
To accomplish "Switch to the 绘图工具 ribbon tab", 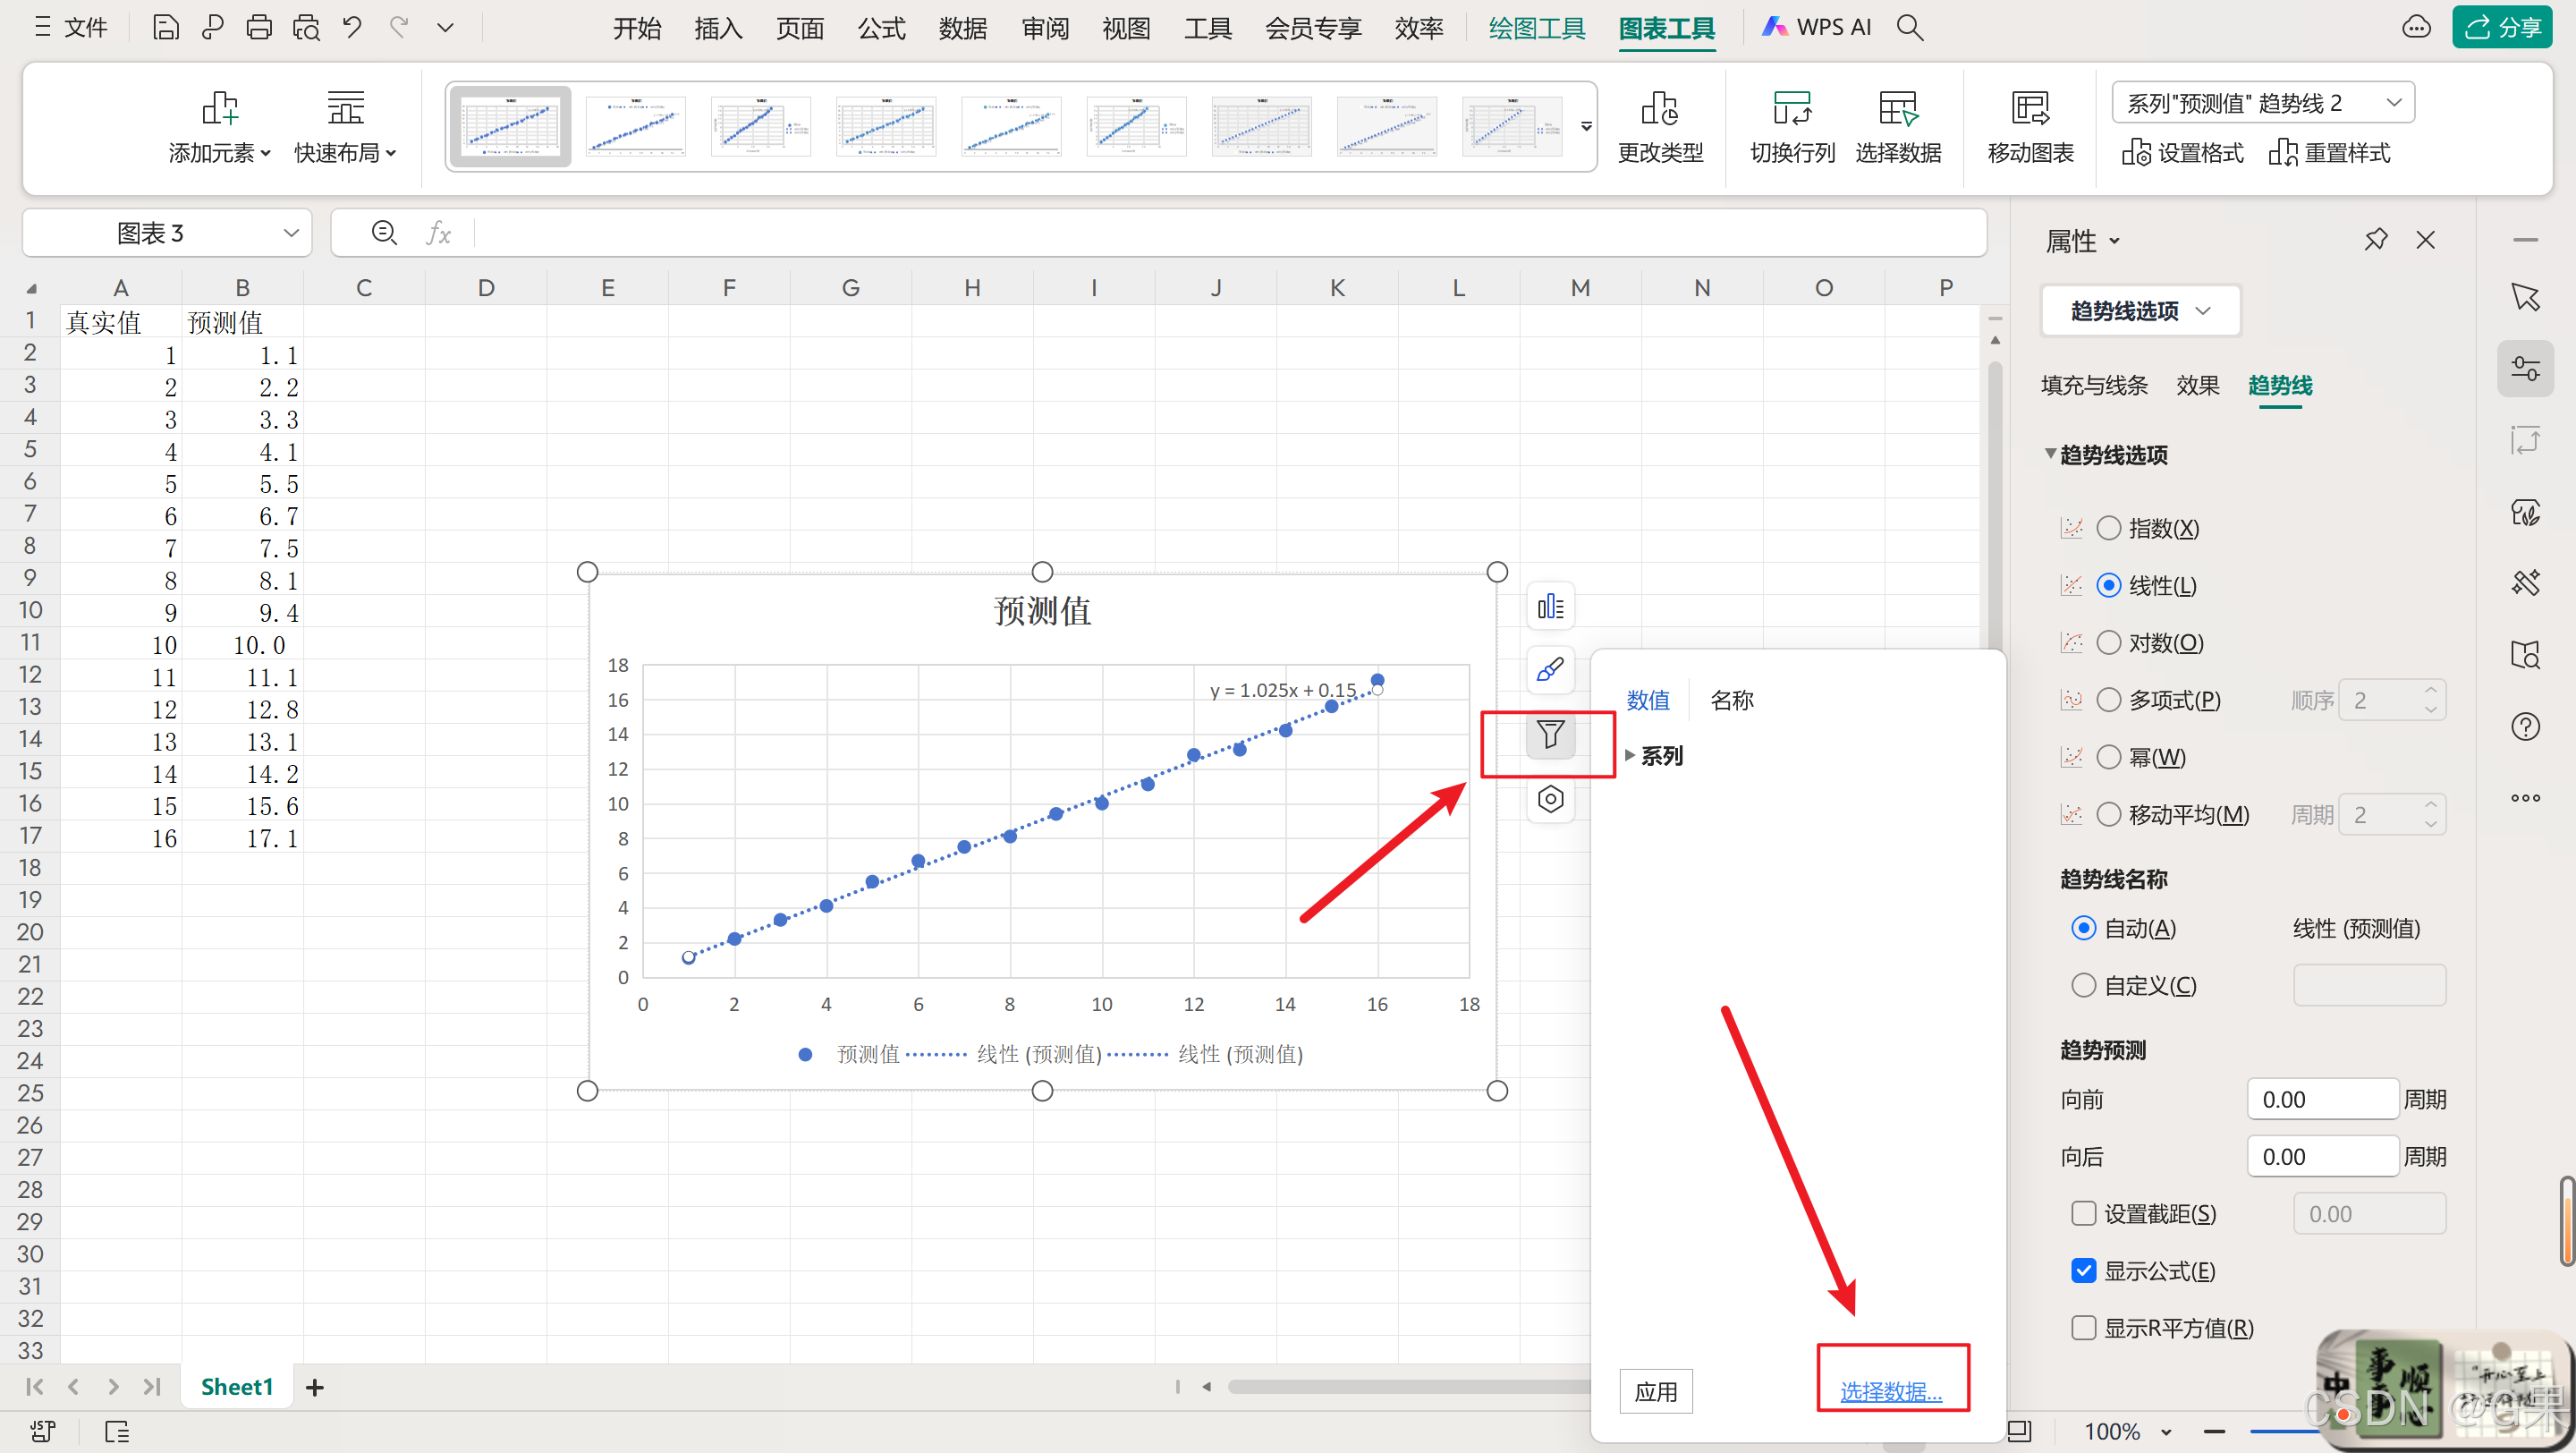I will point(1537,28).
